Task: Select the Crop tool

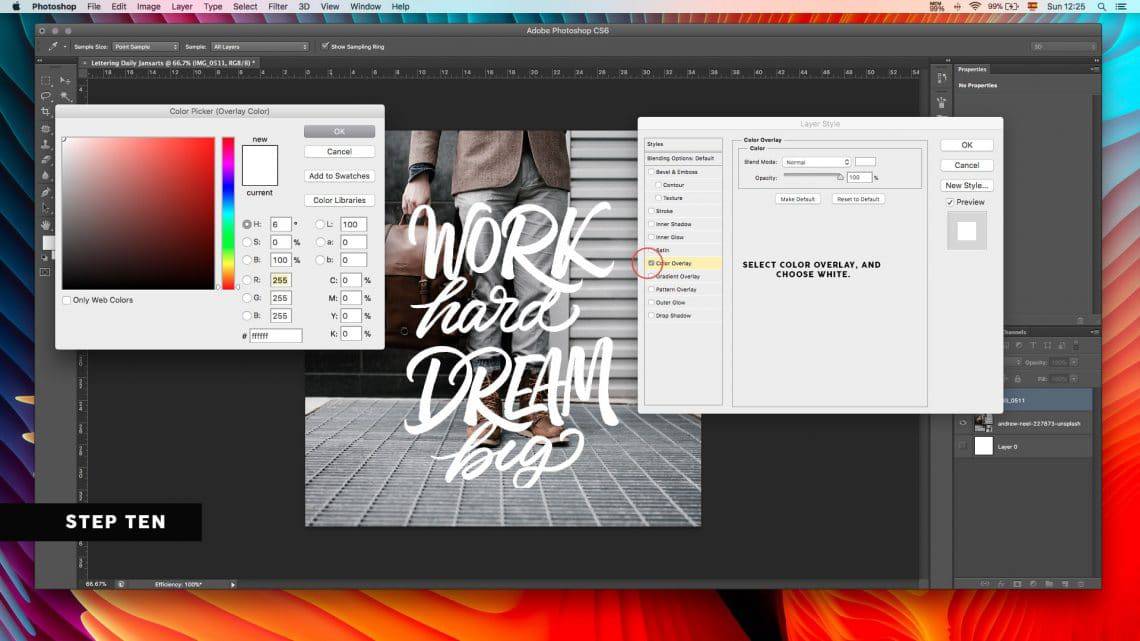Action: 46,112
